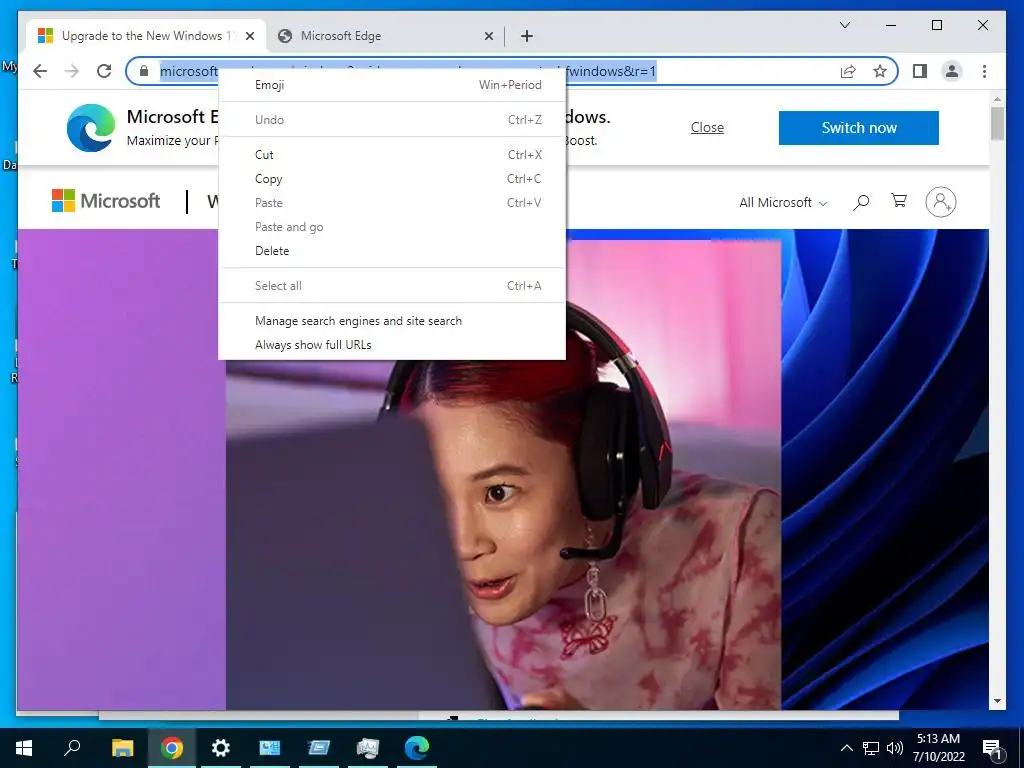The width and height of the screenshot is (1024, 768).
Task: Click the browser Back arrow
Action: (40, 71)
